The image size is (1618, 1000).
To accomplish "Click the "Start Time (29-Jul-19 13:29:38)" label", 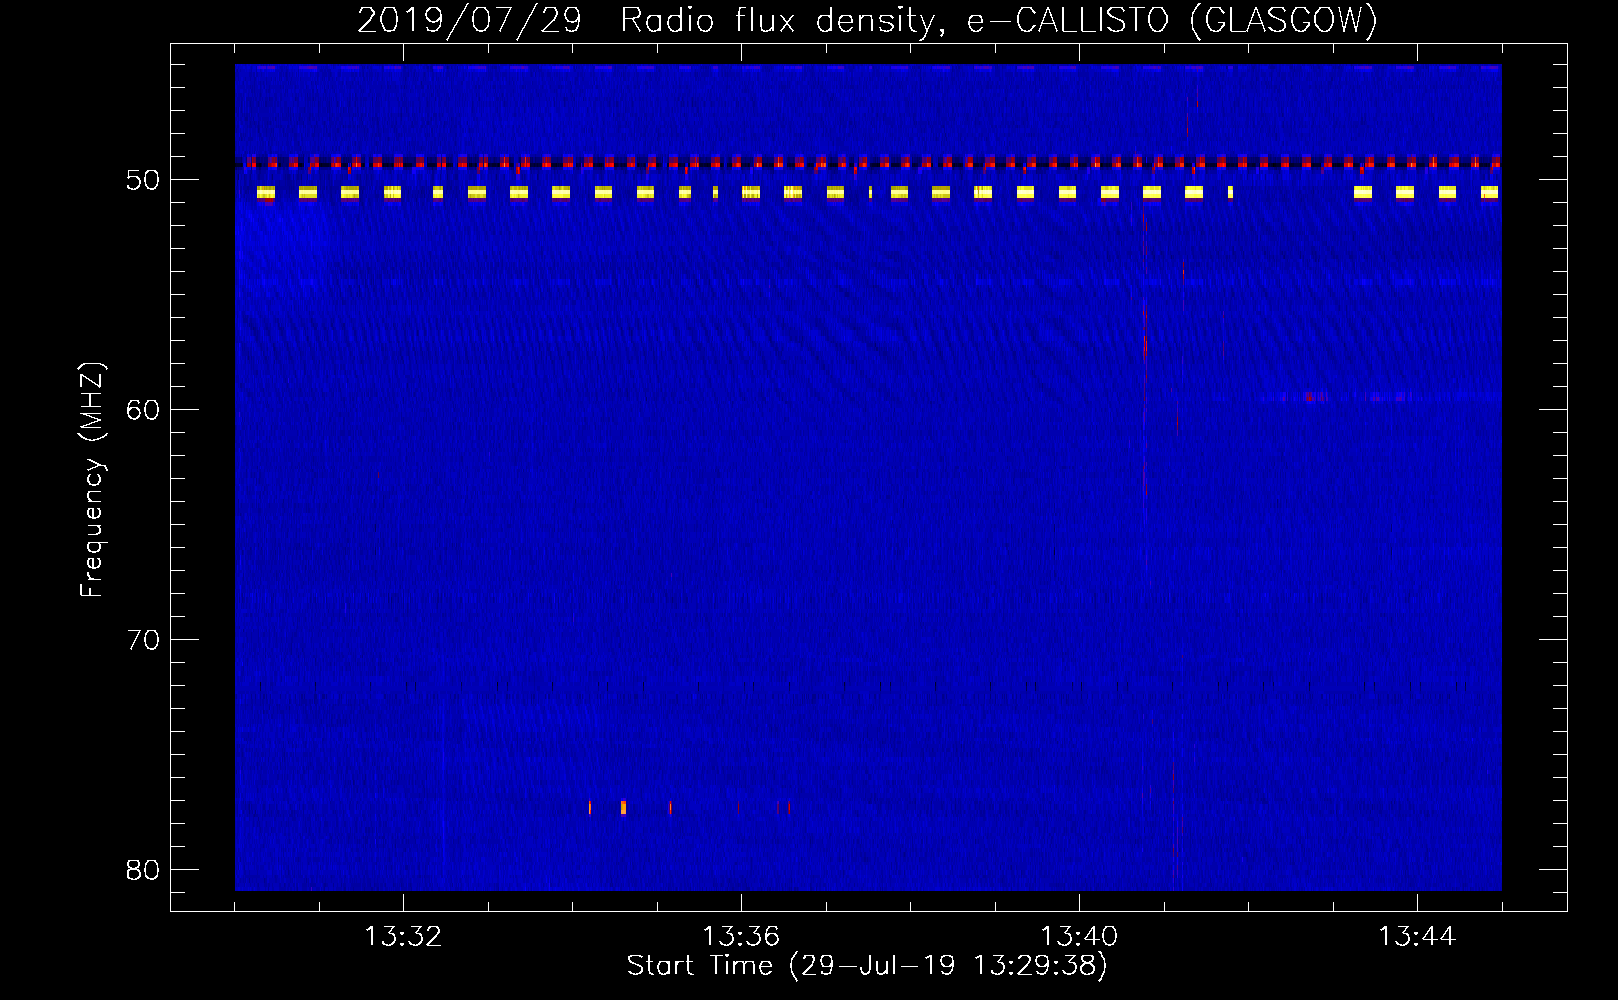I will pyautogui.click(x=867, y=966).
